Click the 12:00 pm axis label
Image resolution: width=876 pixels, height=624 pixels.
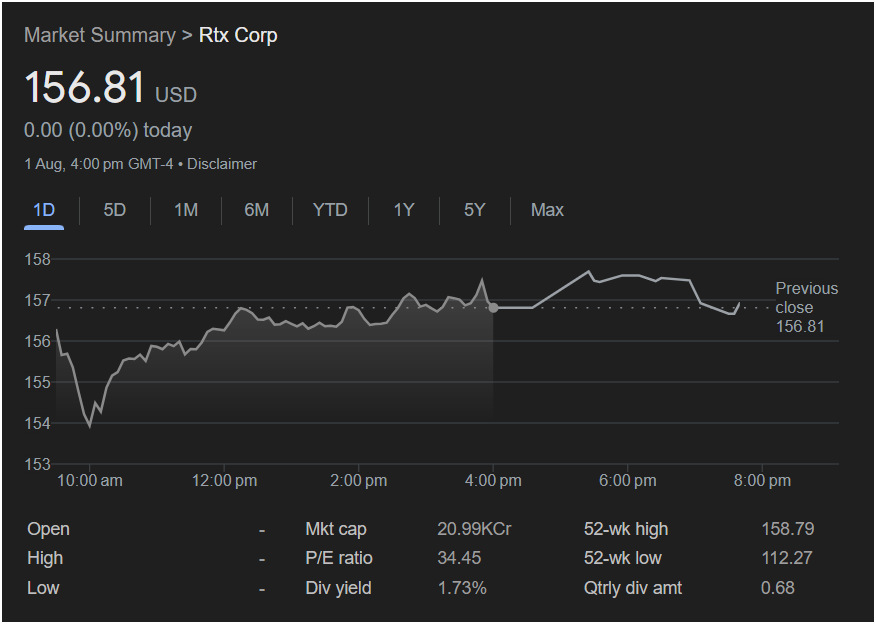(225, 481)
